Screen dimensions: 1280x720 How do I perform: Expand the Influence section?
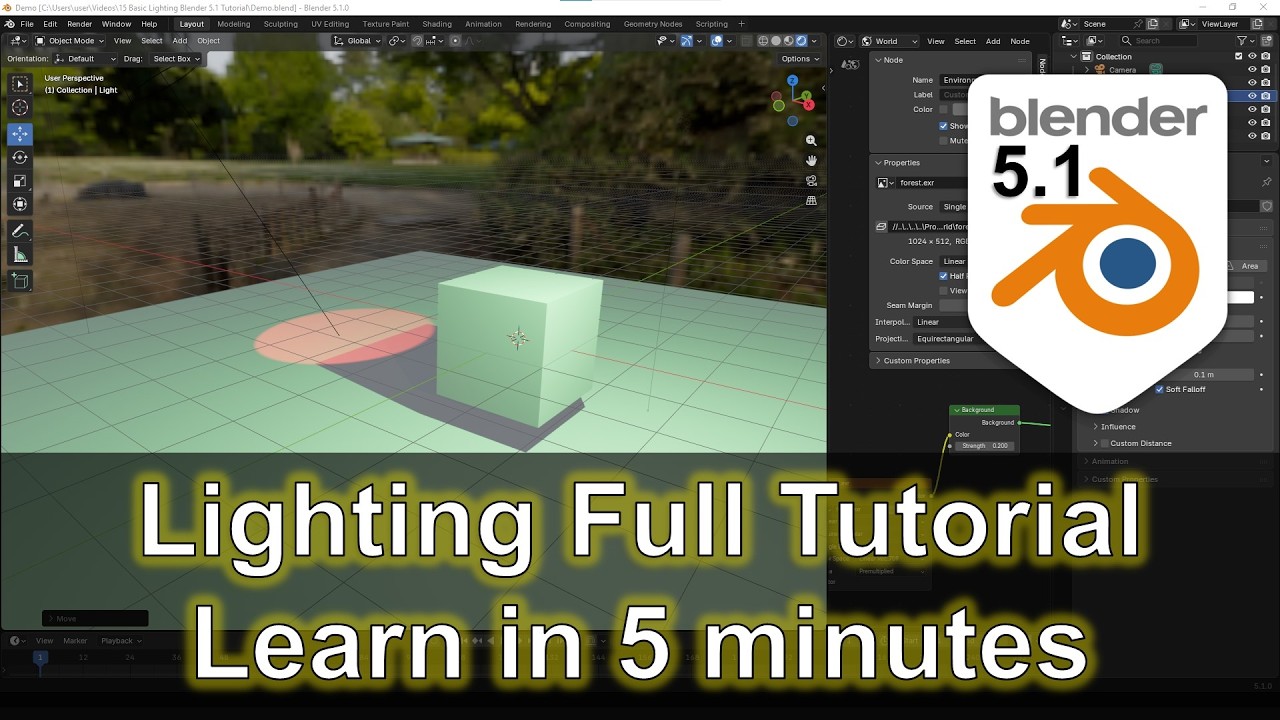coord(1117,427)
